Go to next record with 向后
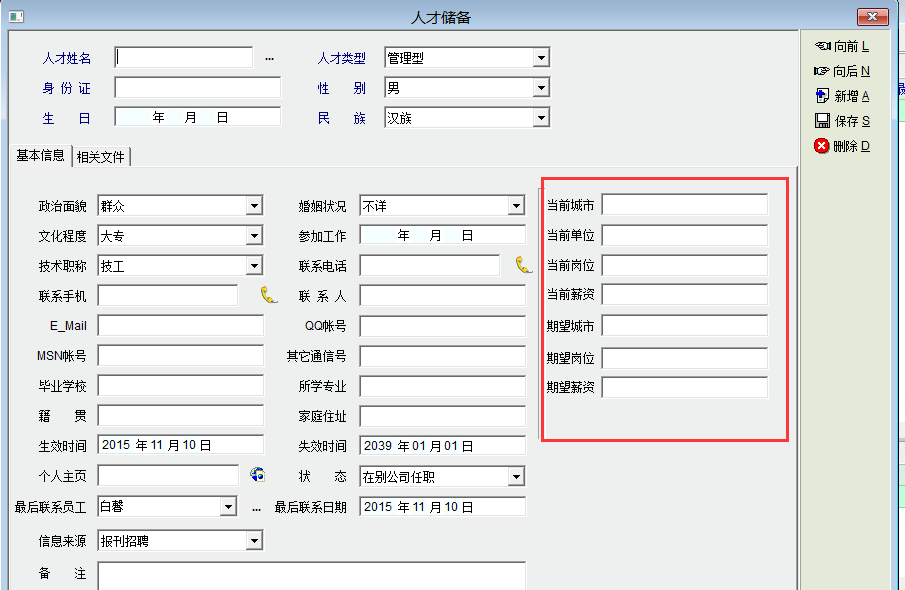Screen dimensions: 905x590 (x=841, y=71)
